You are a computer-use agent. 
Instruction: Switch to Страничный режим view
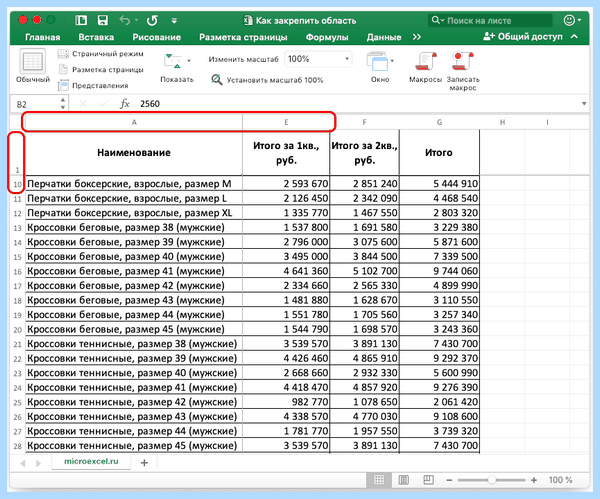[x=101, y=54]
